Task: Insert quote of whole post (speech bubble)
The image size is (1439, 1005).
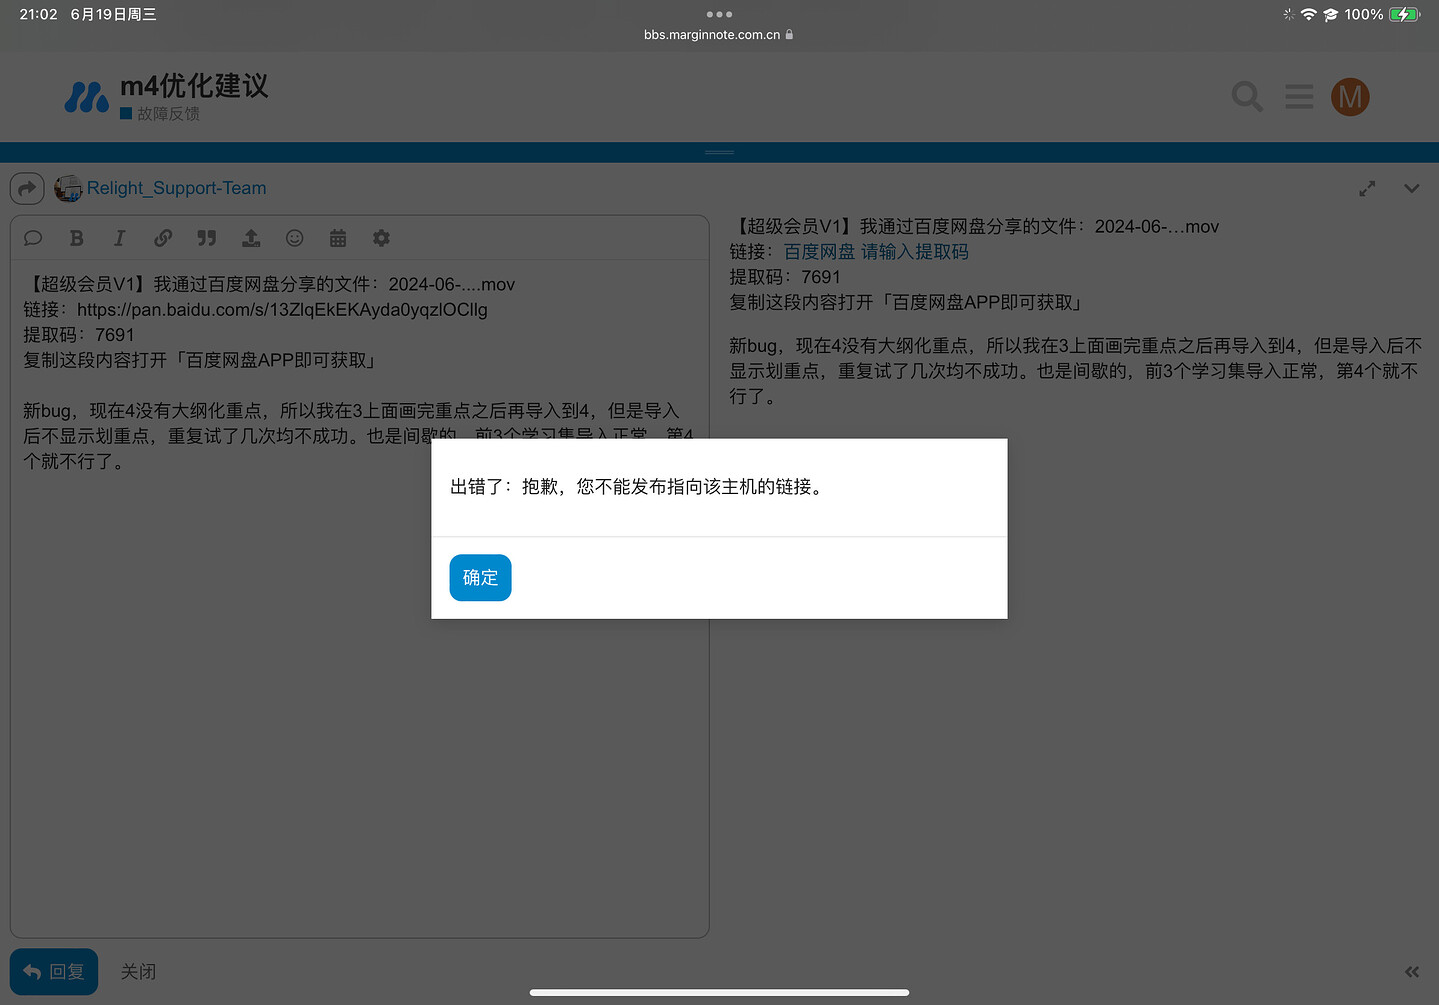Action: (33, 238)
